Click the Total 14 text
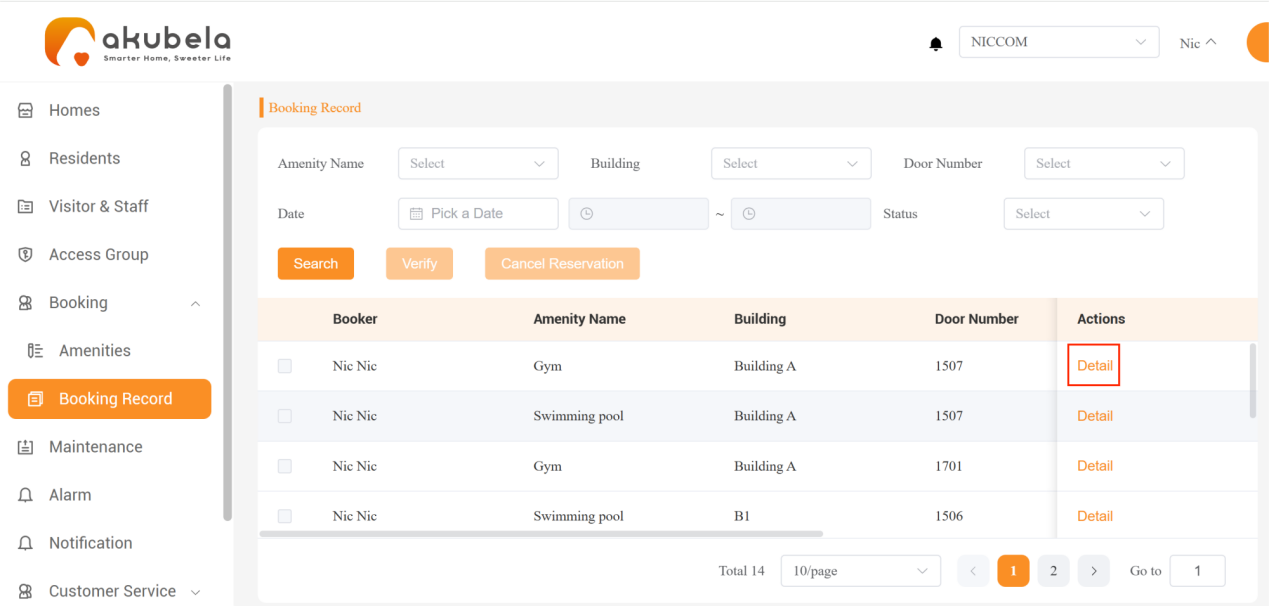Image resolution: width=1269 pixels, height=606 pixels. (741, 571)
